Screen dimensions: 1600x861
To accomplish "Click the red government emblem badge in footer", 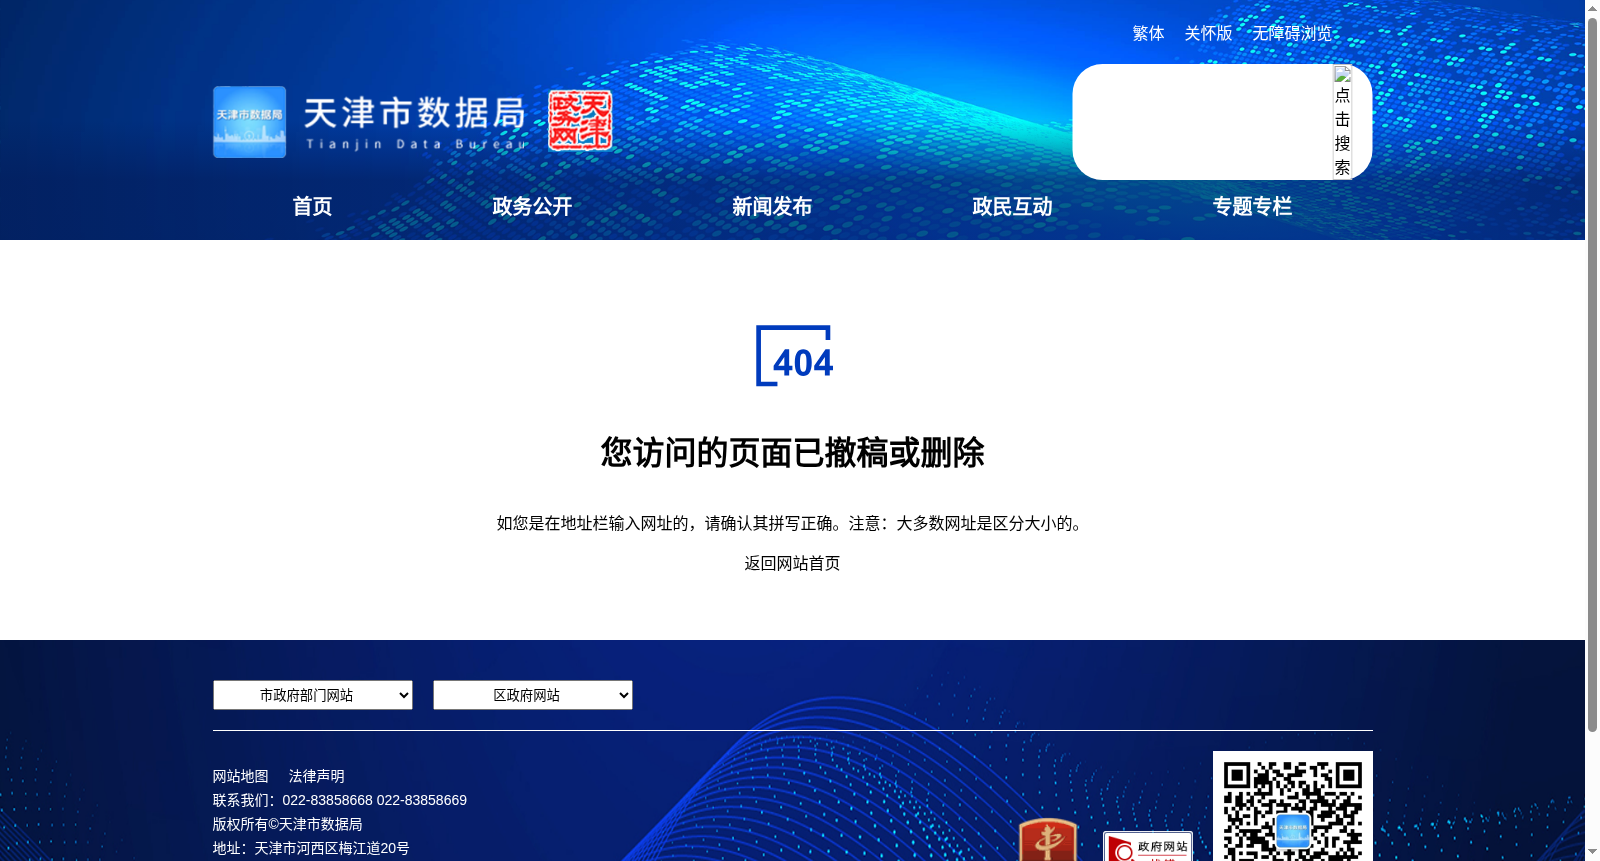I will (1047, 840).
